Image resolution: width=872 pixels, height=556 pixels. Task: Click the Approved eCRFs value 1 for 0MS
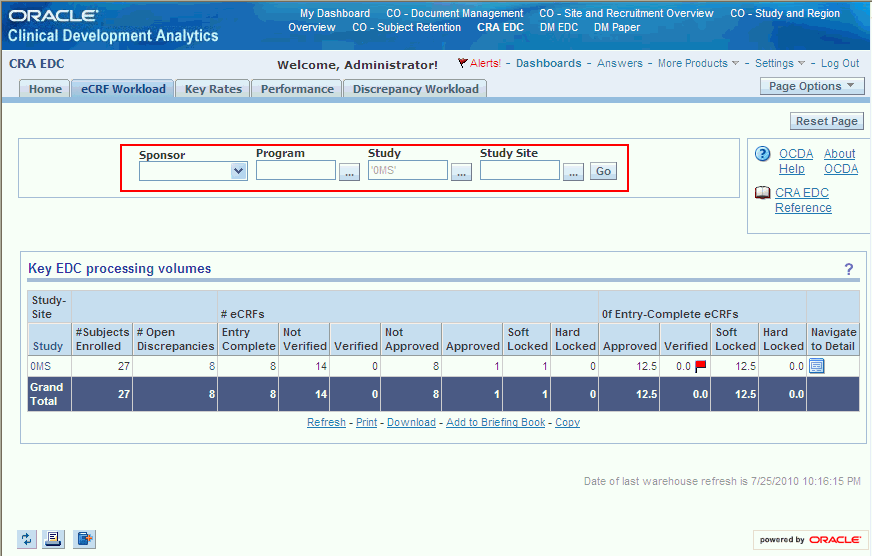[497, 366]
